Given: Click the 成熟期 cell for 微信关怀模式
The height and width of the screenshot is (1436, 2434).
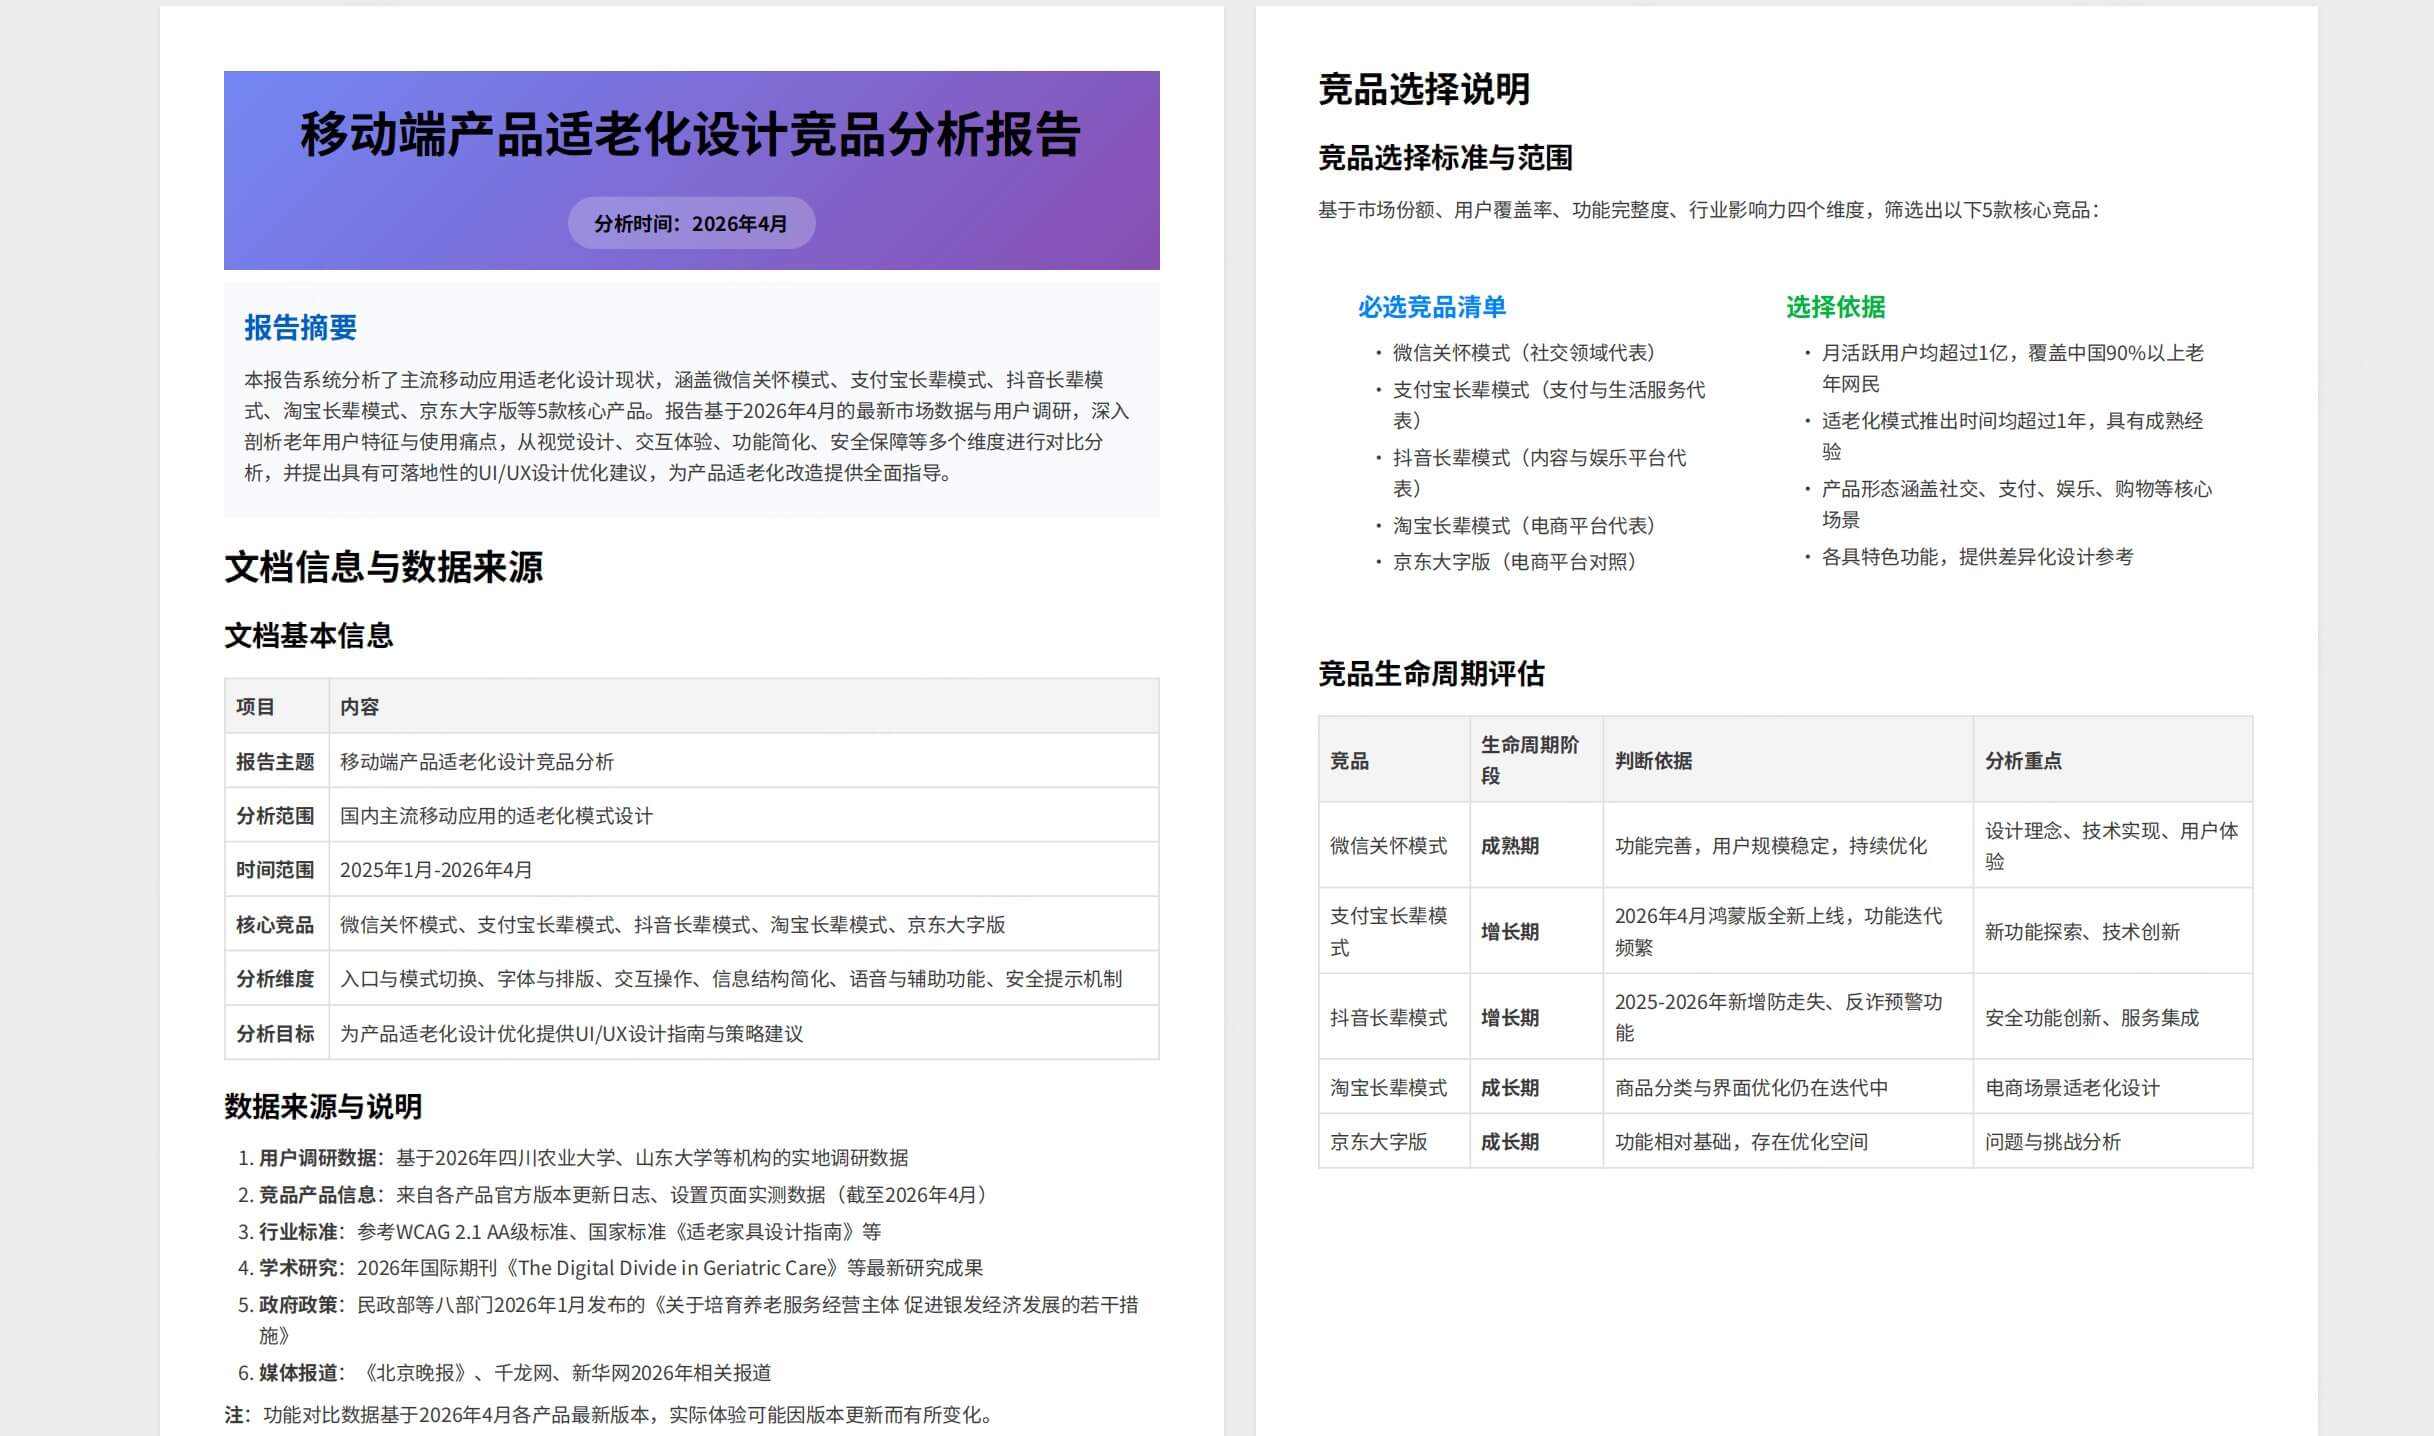Looking at the screenshot, I should (x=1509, y=846).
